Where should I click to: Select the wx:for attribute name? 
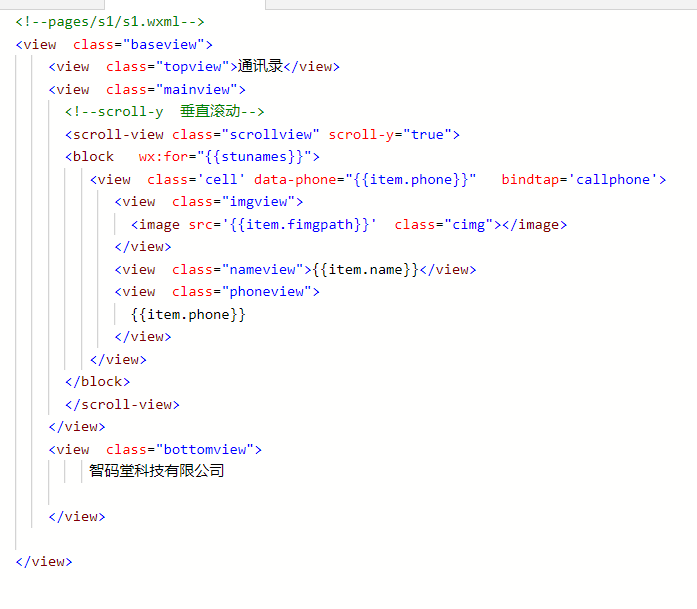click(163, 156)
